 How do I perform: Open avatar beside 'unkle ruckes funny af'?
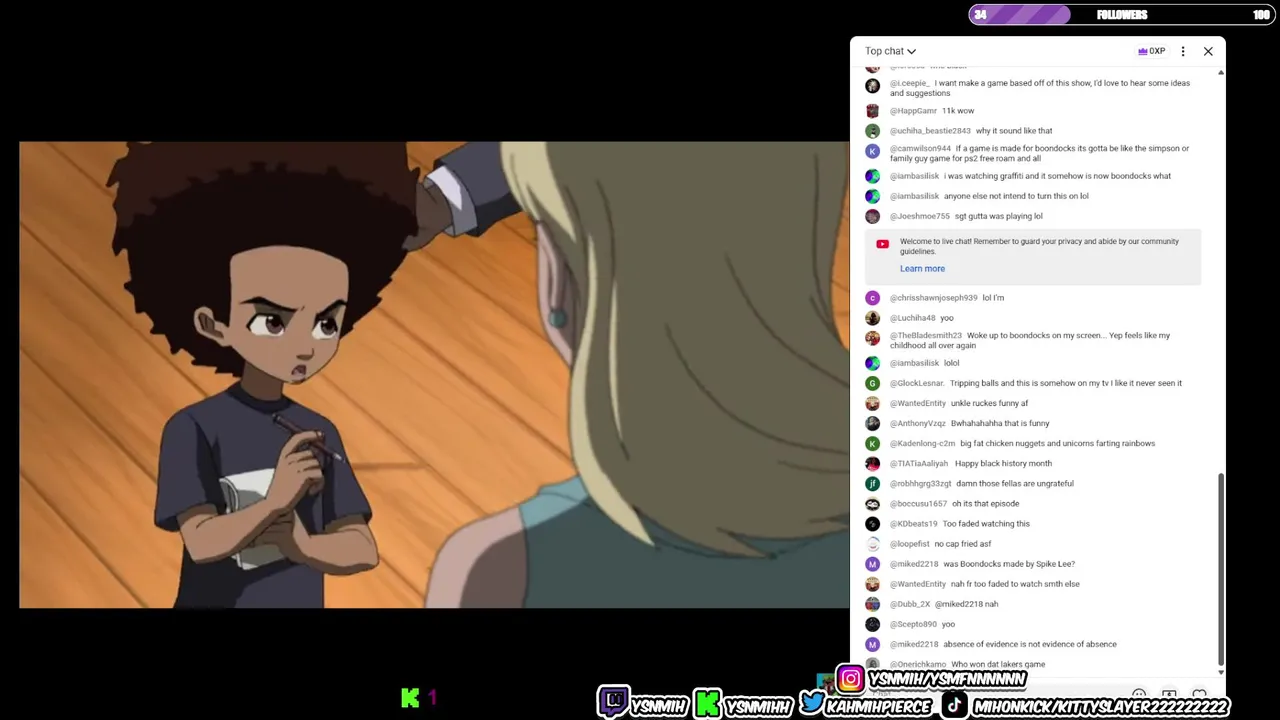[x=872, y=403]
